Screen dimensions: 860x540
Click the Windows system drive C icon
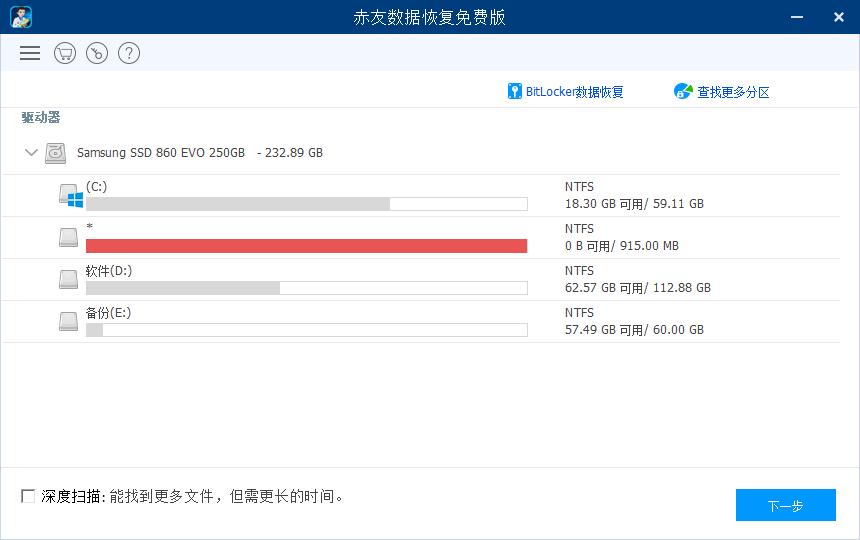pyautogui.click(x=71, y=196)
